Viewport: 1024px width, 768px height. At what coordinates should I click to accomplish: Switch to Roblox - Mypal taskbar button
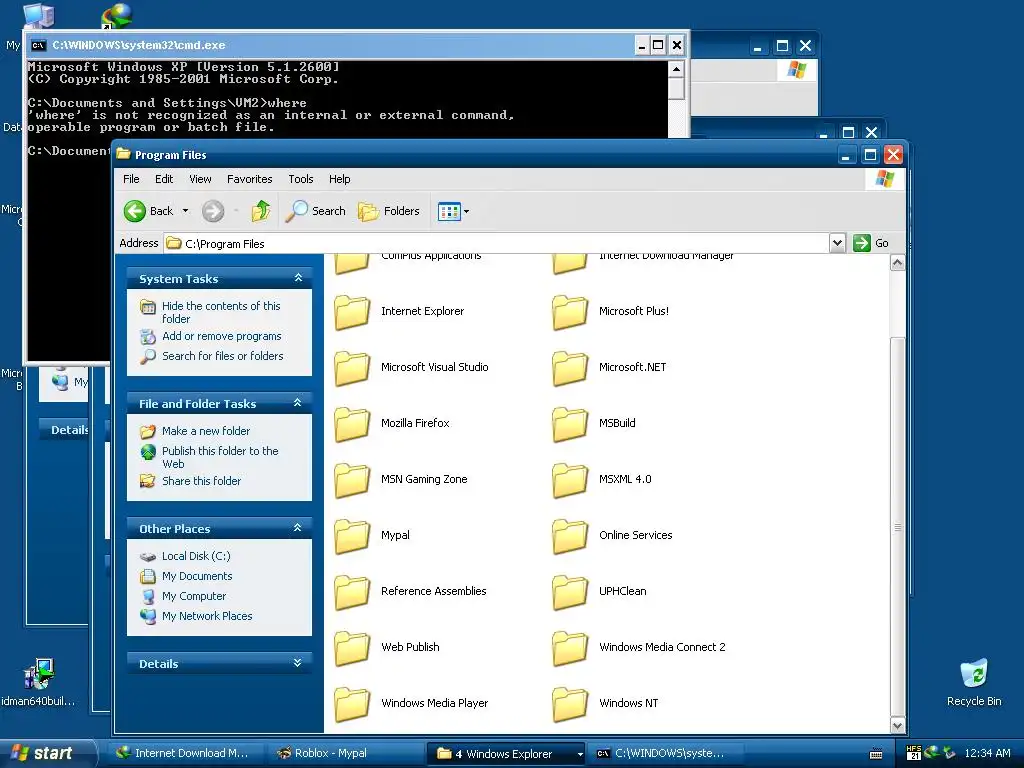coord(345,754)
